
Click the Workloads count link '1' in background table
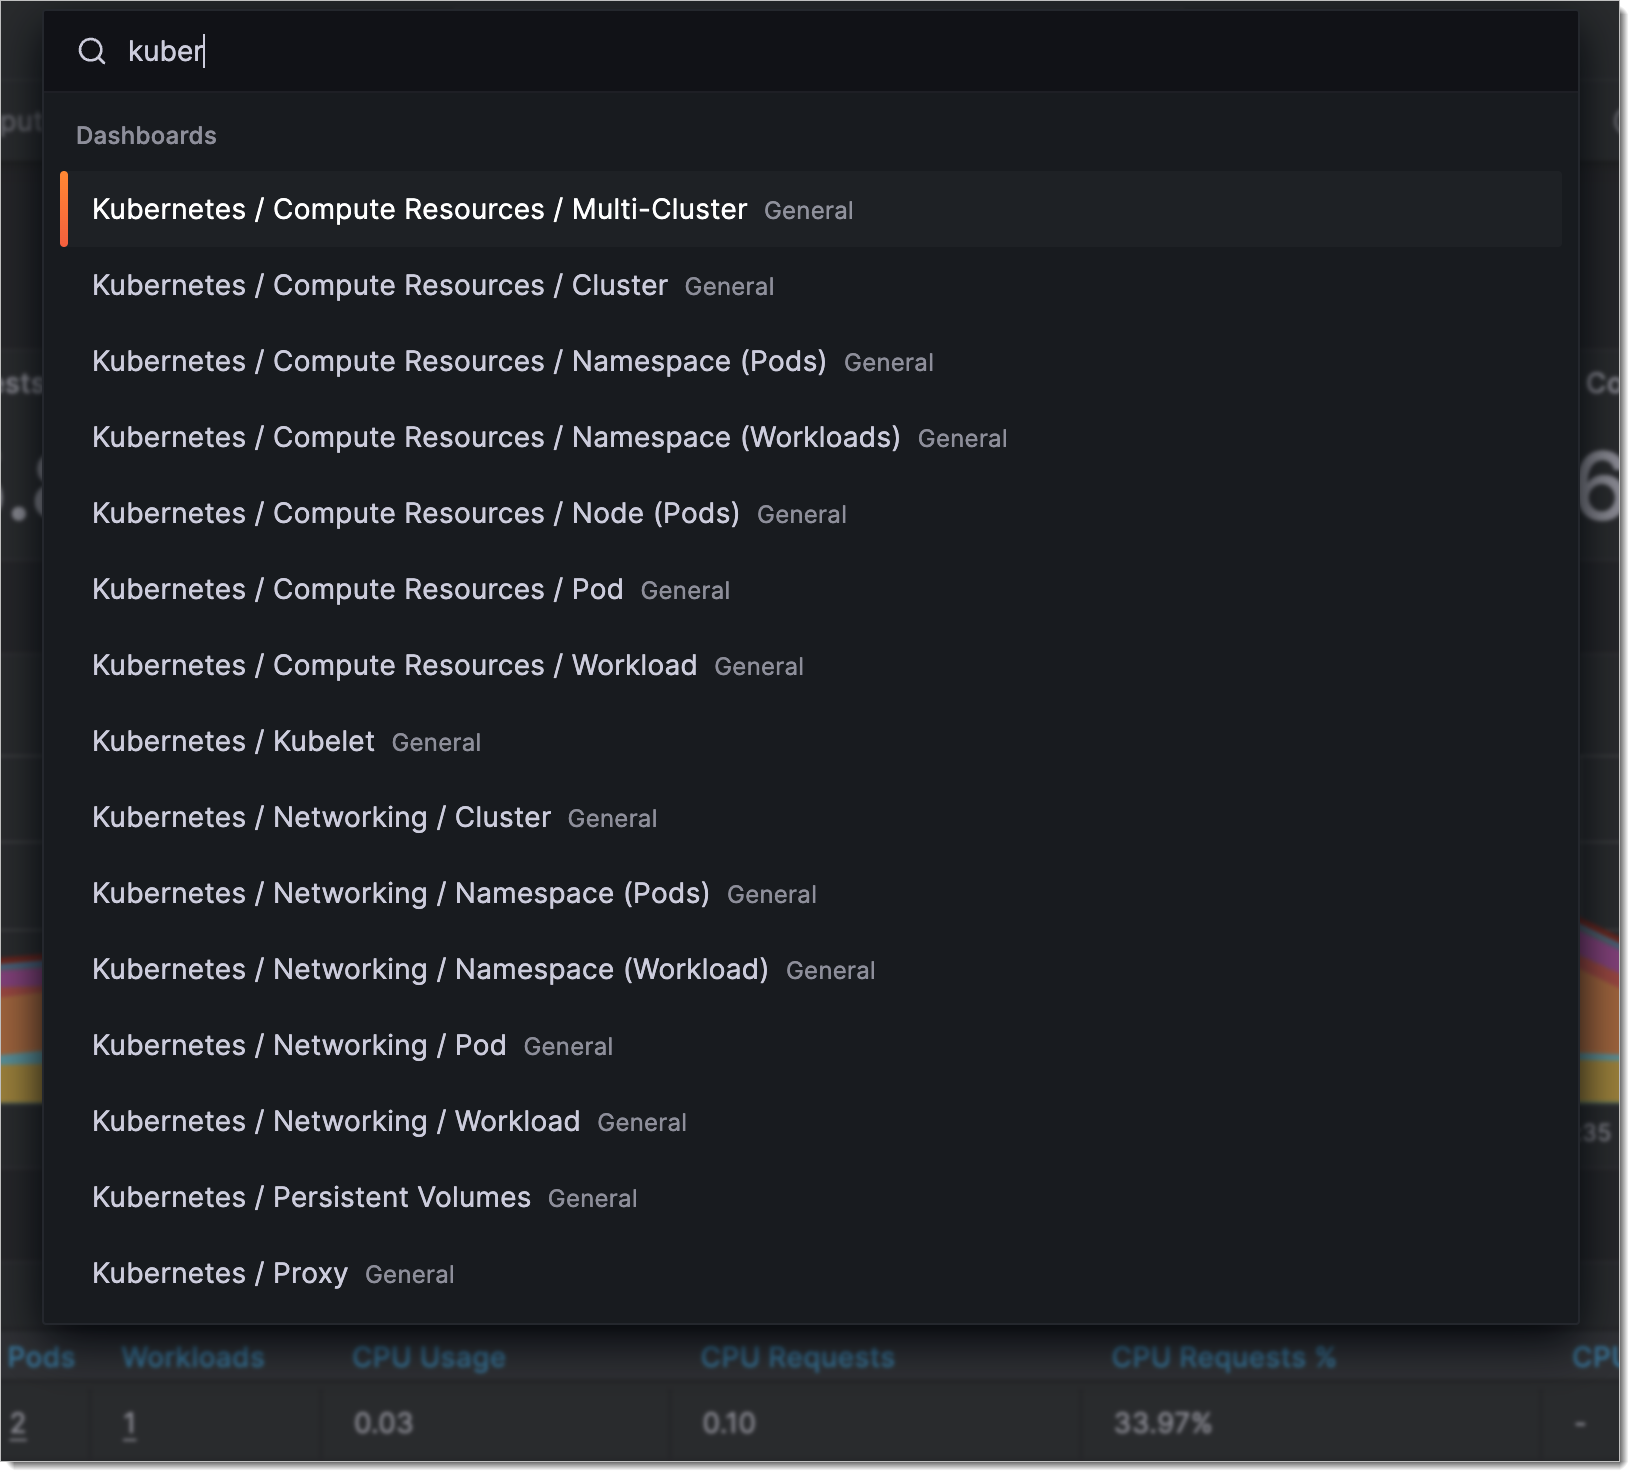tap(129, 1423)
